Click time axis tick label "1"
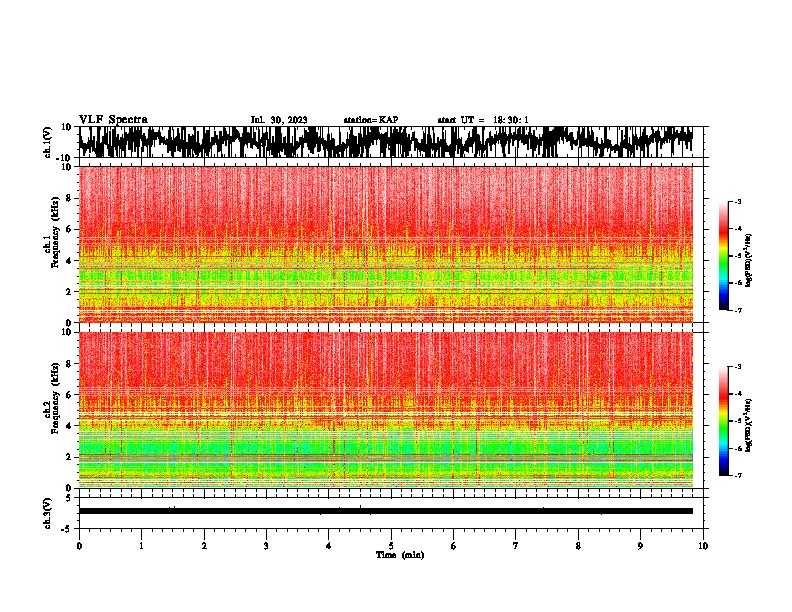The image size is (792, 612). [141, 546]
